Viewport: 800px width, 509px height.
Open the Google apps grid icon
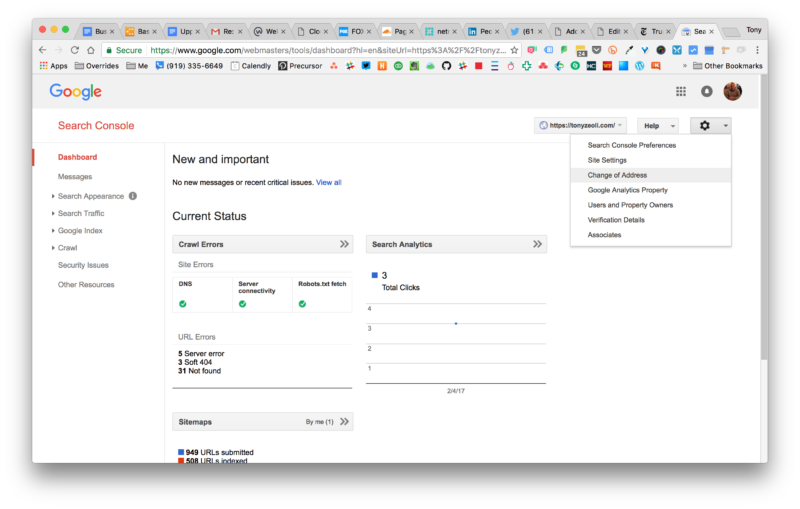(681, 91)
